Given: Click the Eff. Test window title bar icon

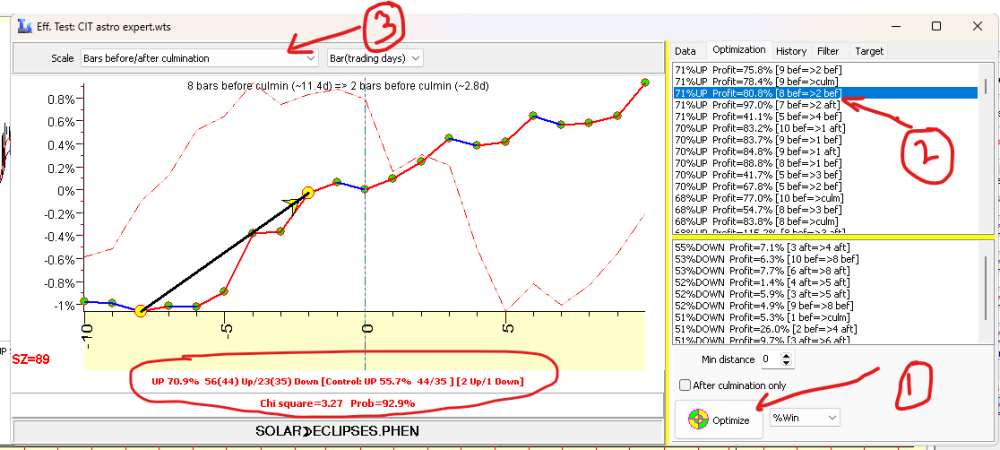Looking at the screenshot, I should click(25, 27).
